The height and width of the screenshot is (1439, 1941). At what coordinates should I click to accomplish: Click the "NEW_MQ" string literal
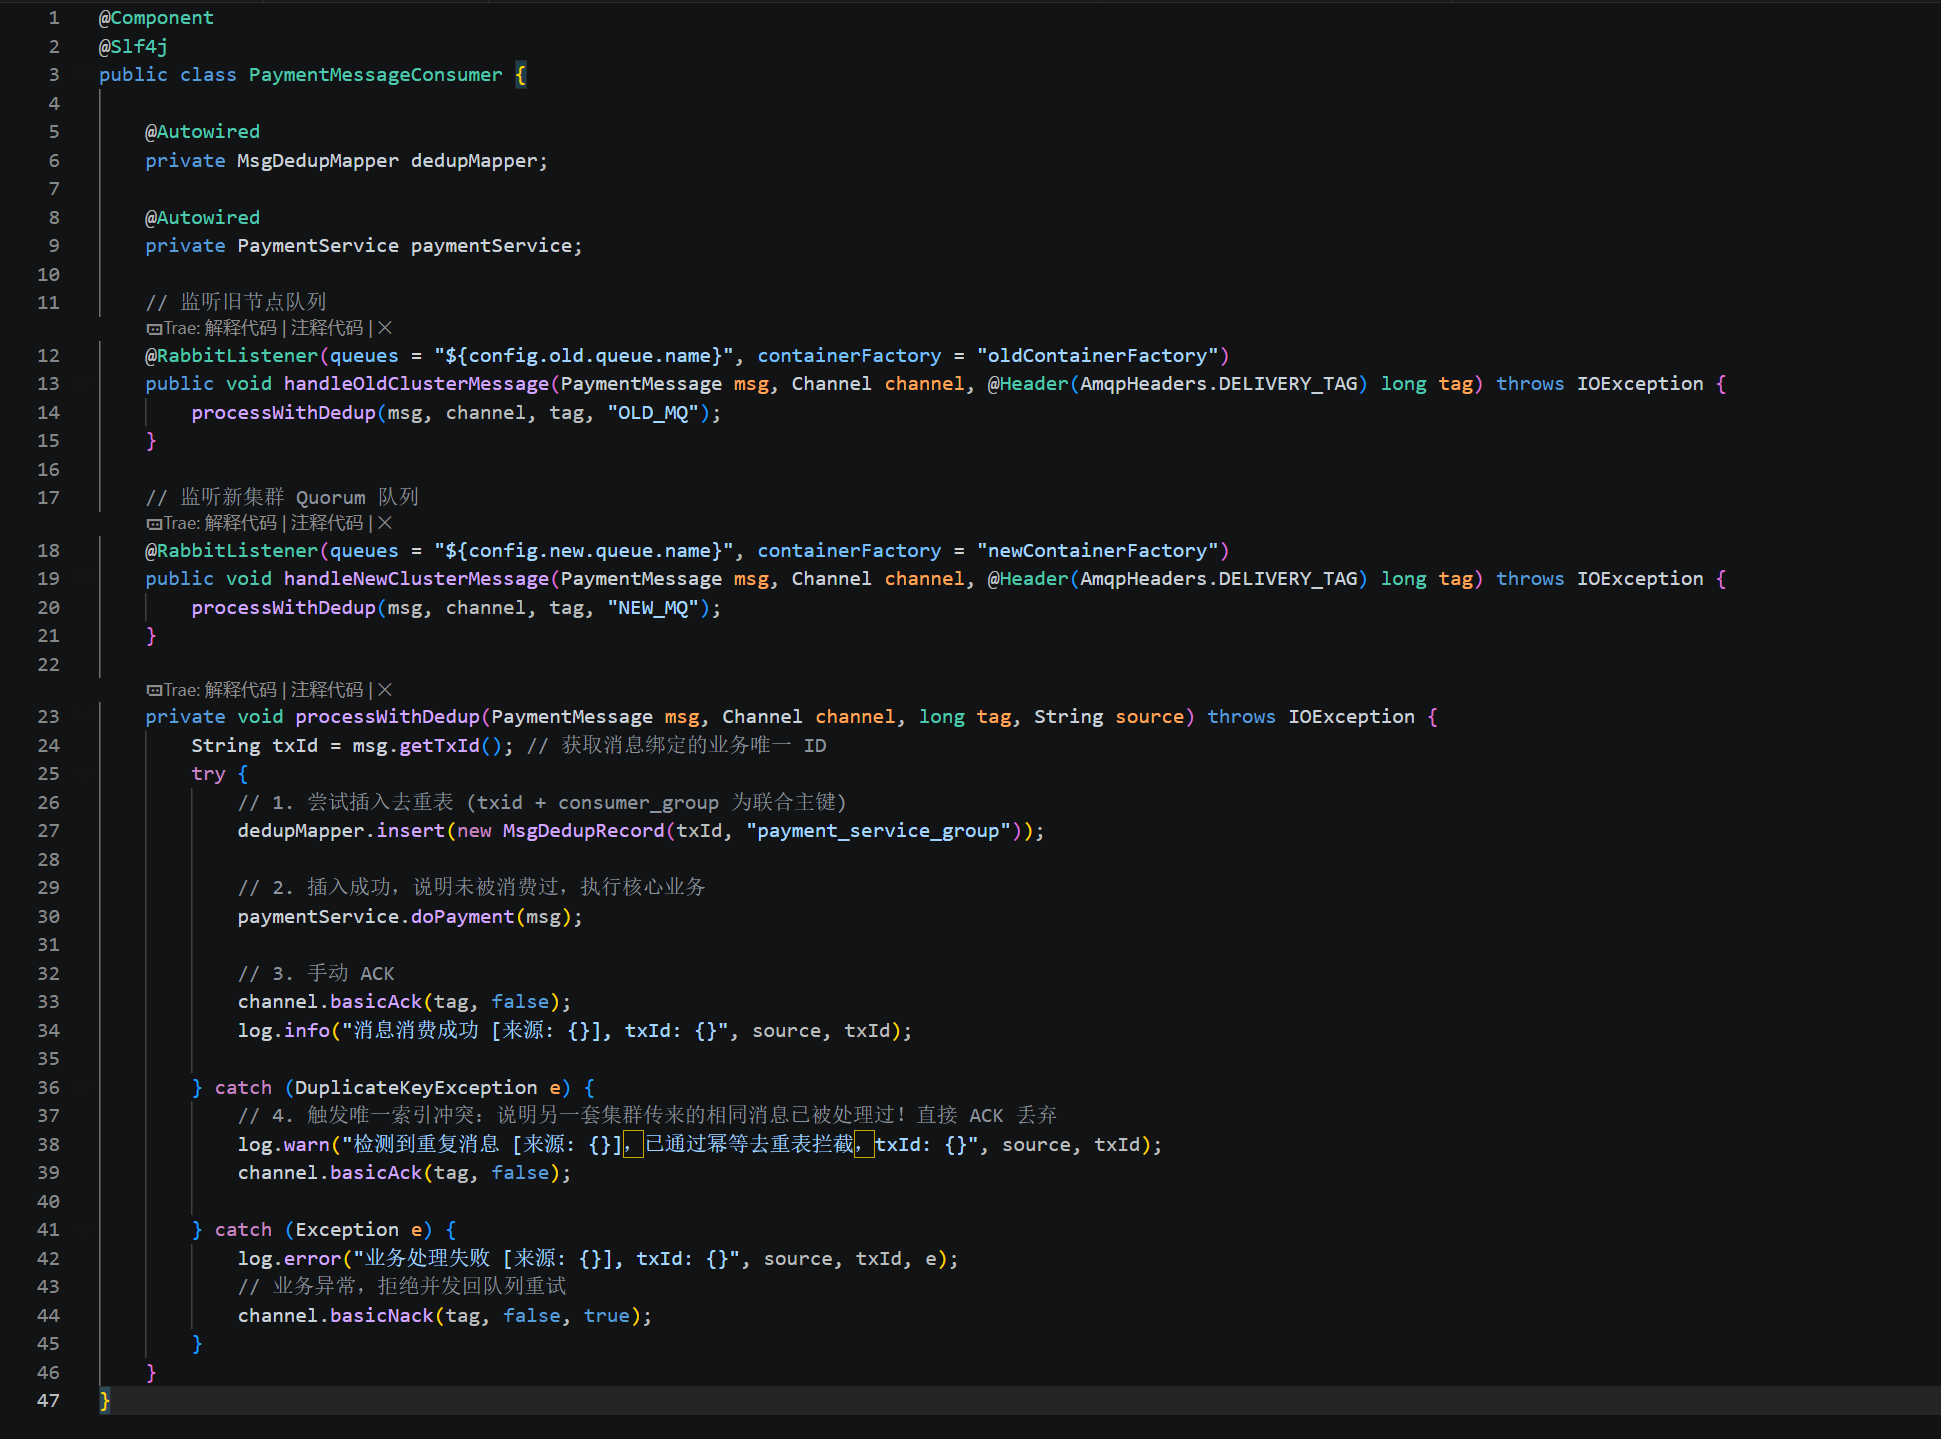[653, 608]
